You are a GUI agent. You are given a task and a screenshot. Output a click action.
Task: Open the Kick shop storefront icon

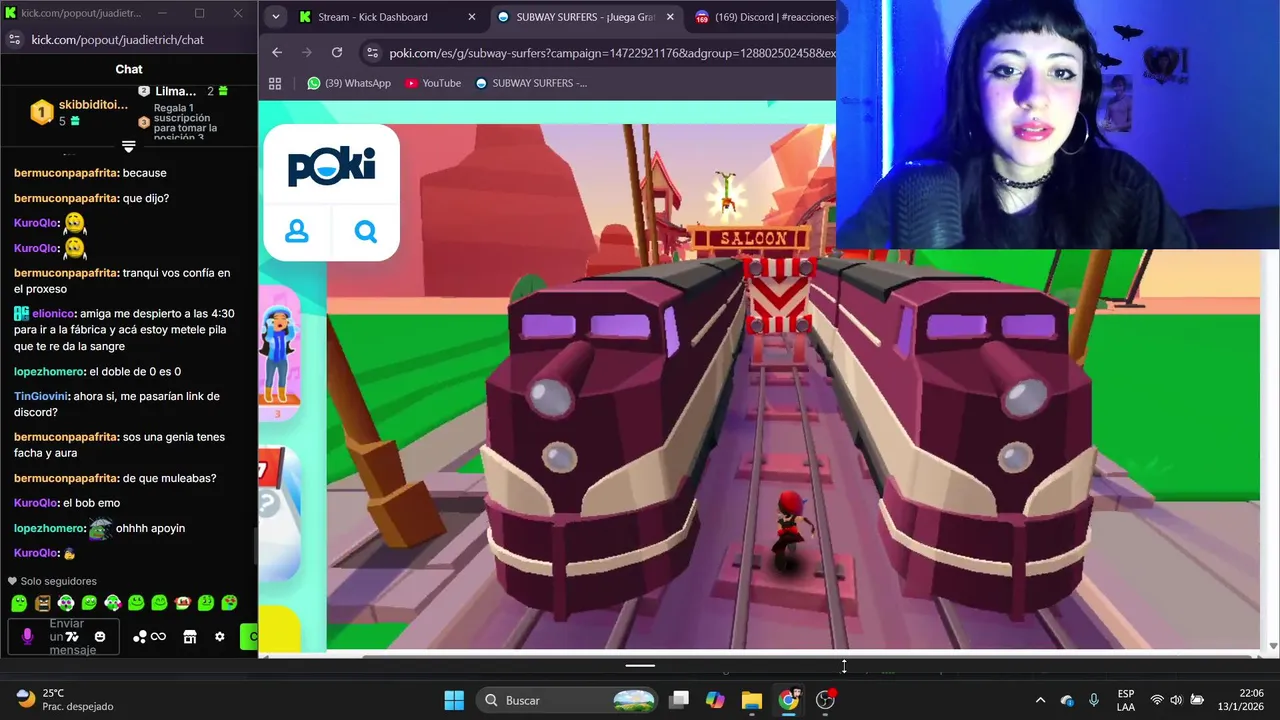190,637
